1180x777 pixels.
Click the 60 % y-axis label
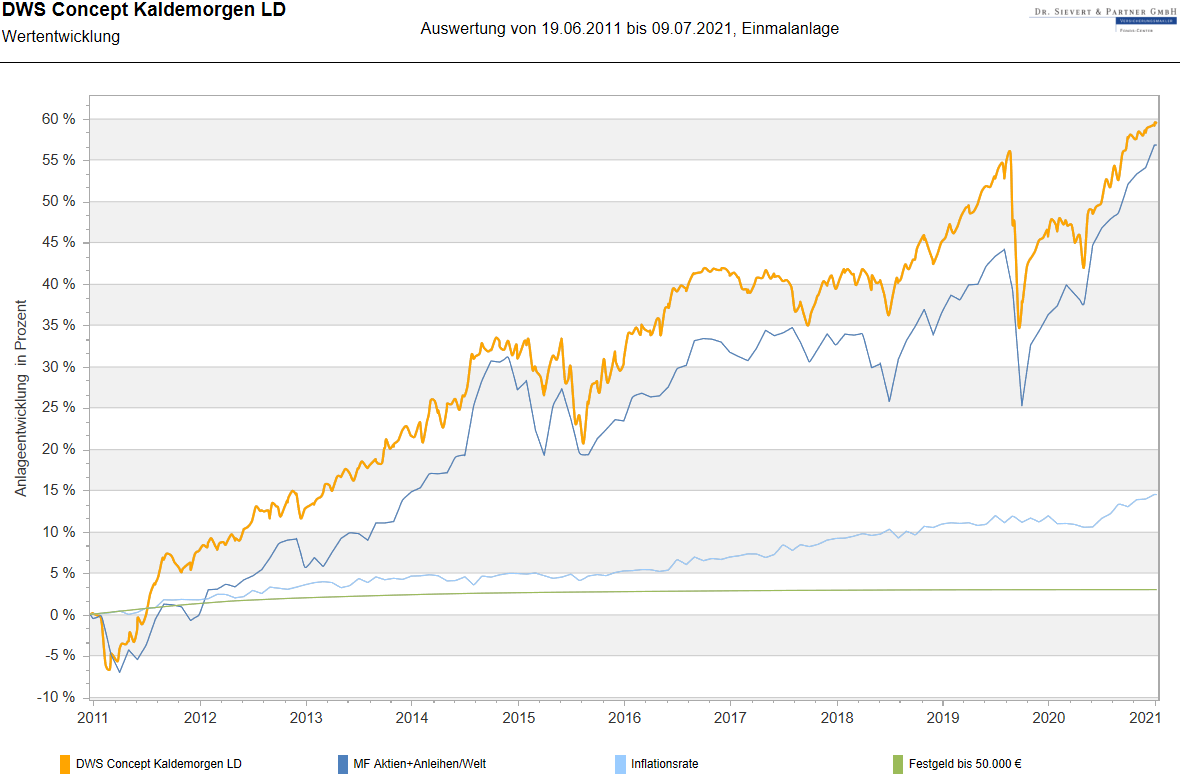pos(58,119)
